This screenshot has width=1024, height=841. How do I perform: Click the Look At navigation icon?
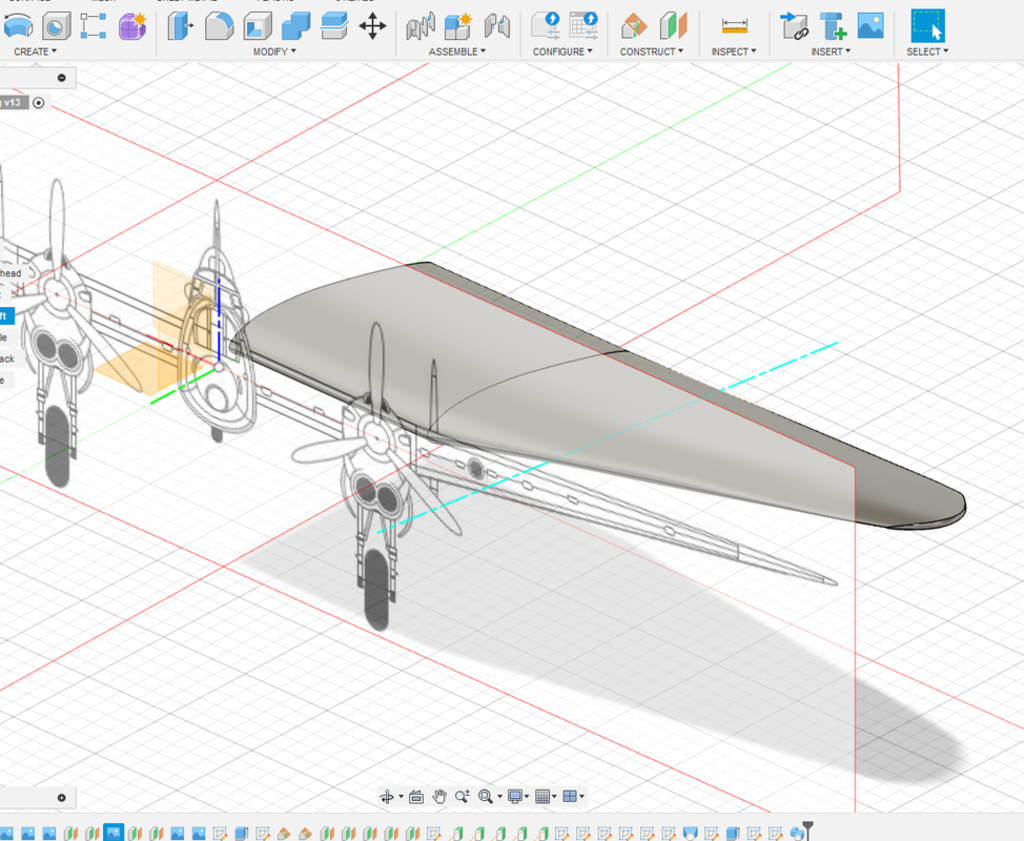[416, 796]
